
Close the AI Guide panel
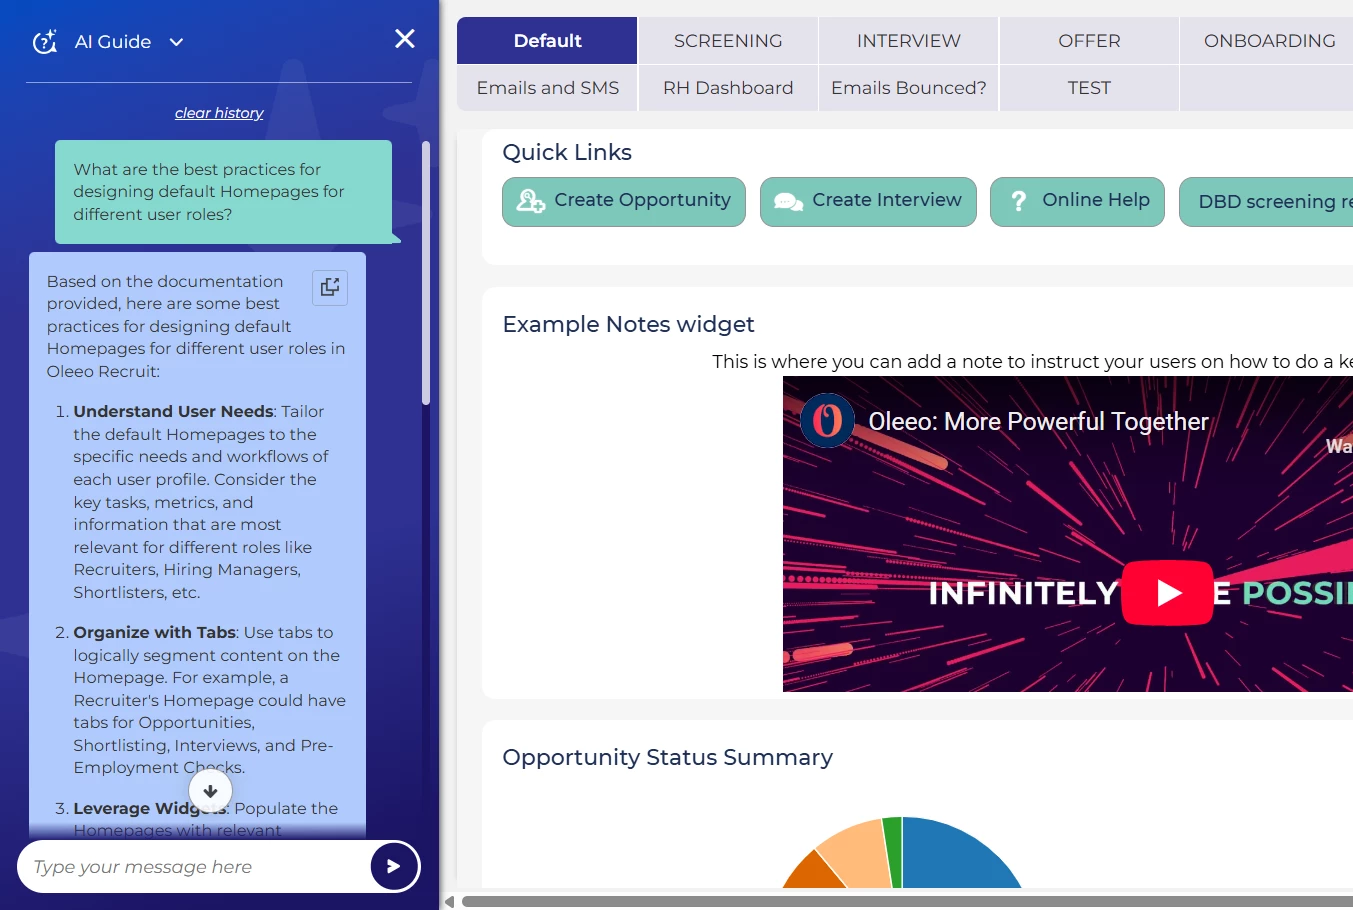pos(405,39)
